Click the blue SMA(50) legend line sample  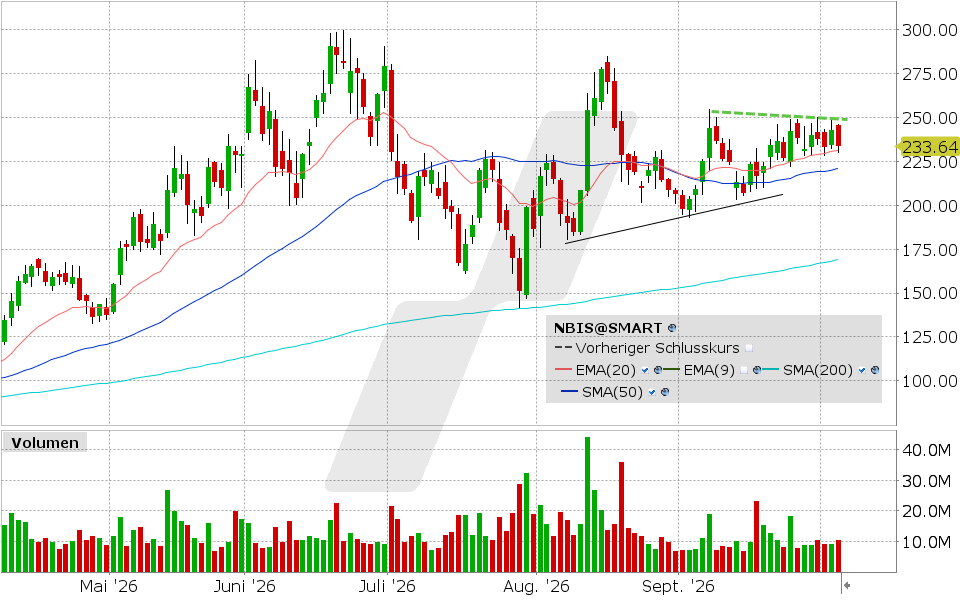tap(569, 391)
